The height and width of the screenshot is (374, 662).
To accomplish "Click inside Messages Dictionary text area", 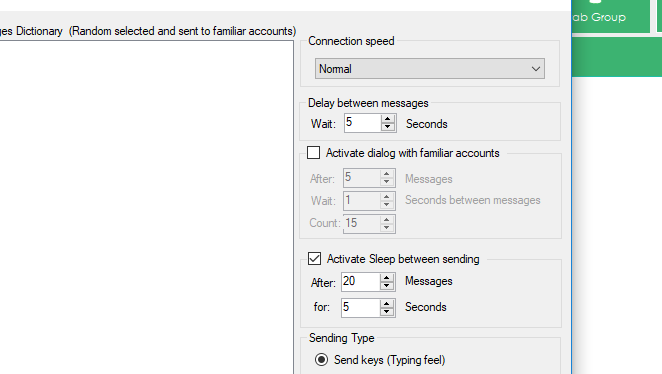I will click(146, 207).
